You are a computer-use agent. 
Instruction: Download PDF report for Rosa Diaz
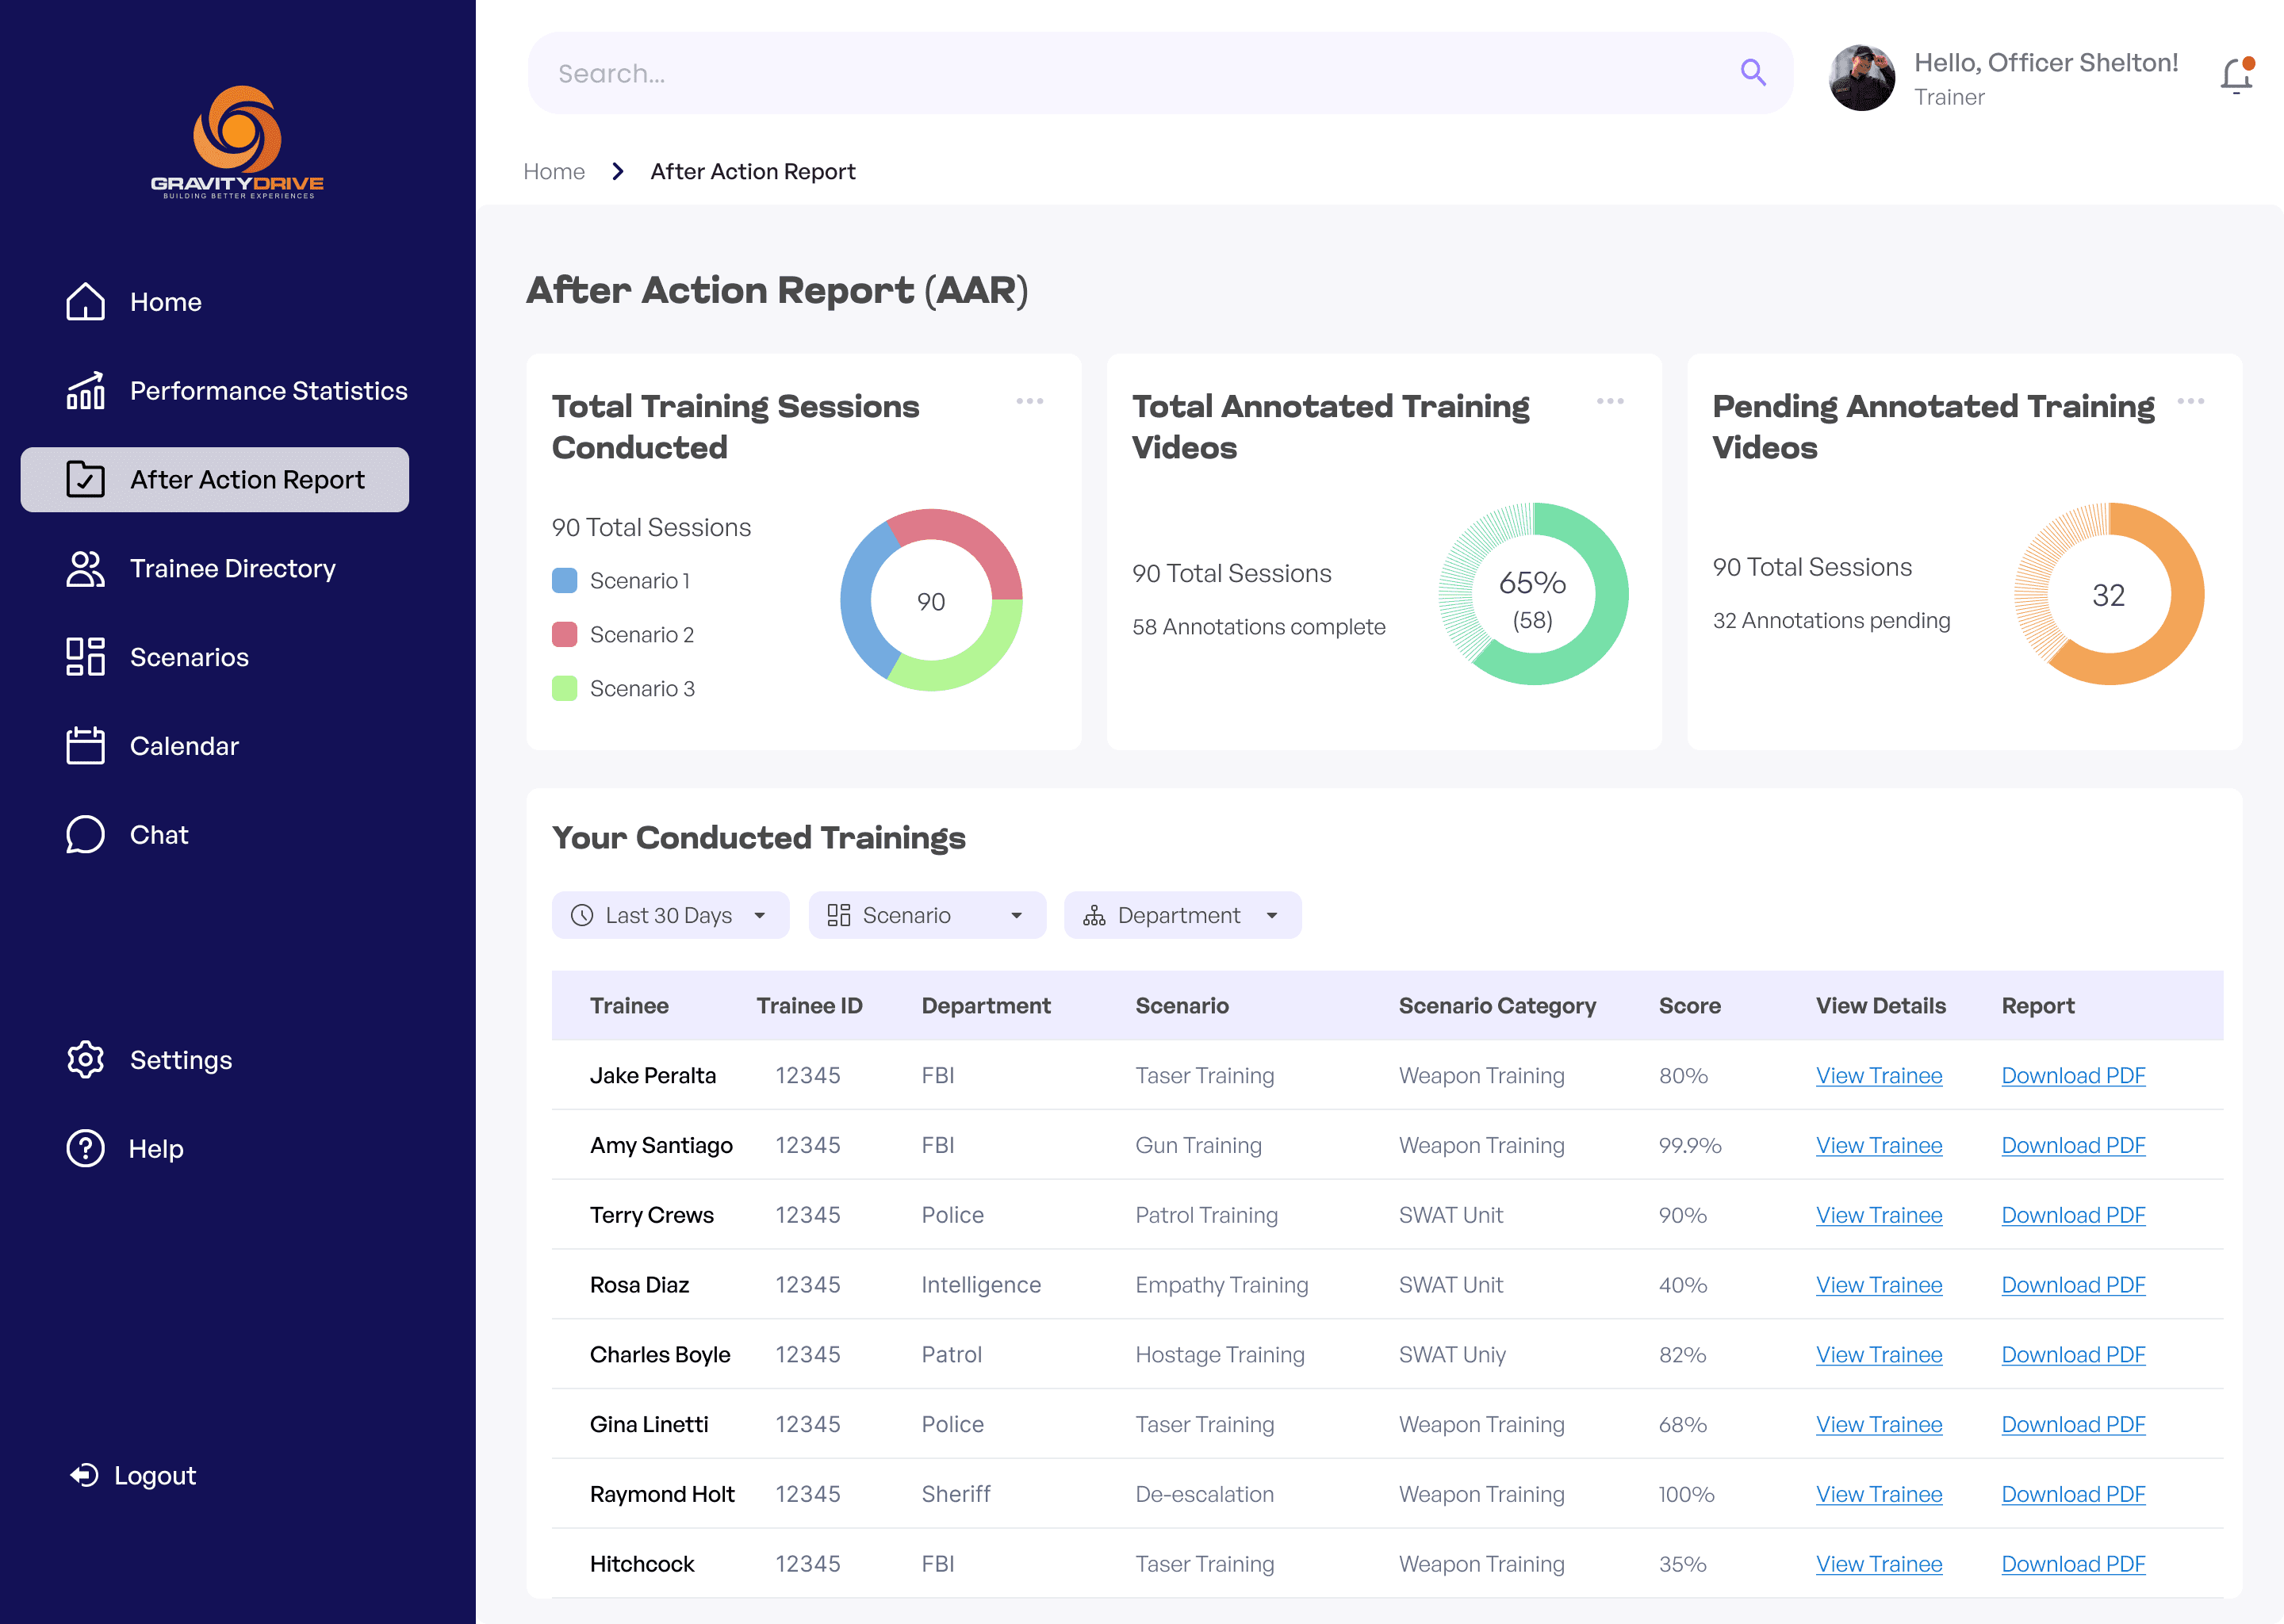click(2072, 1285)
